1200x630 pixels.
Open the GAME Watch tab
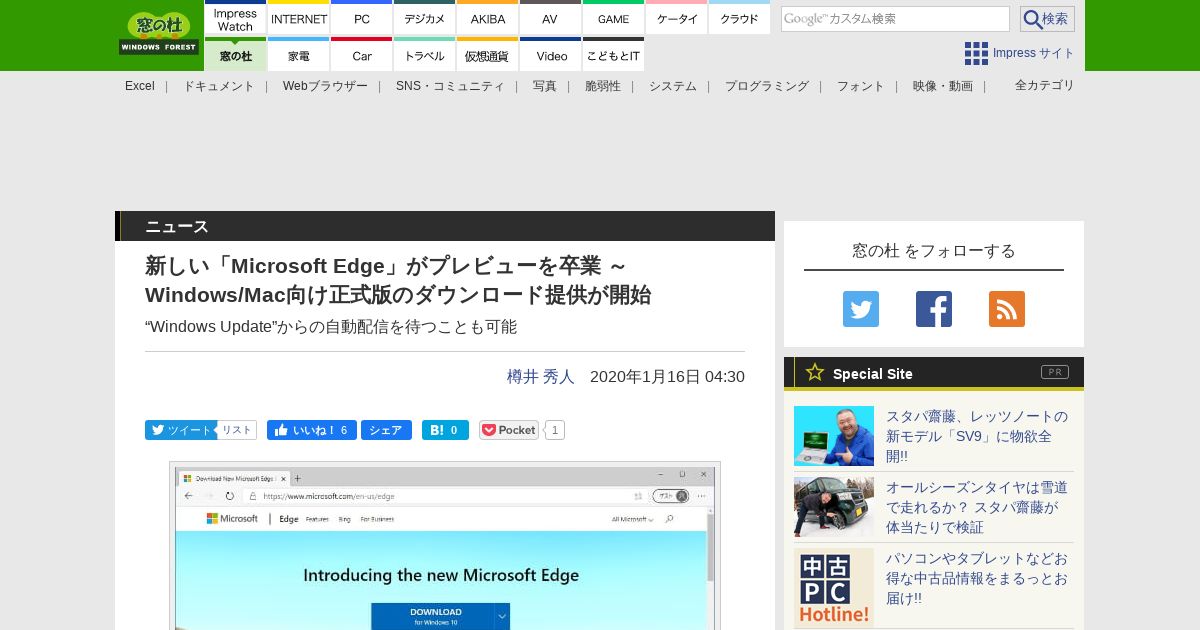click(x=613, y=18)
